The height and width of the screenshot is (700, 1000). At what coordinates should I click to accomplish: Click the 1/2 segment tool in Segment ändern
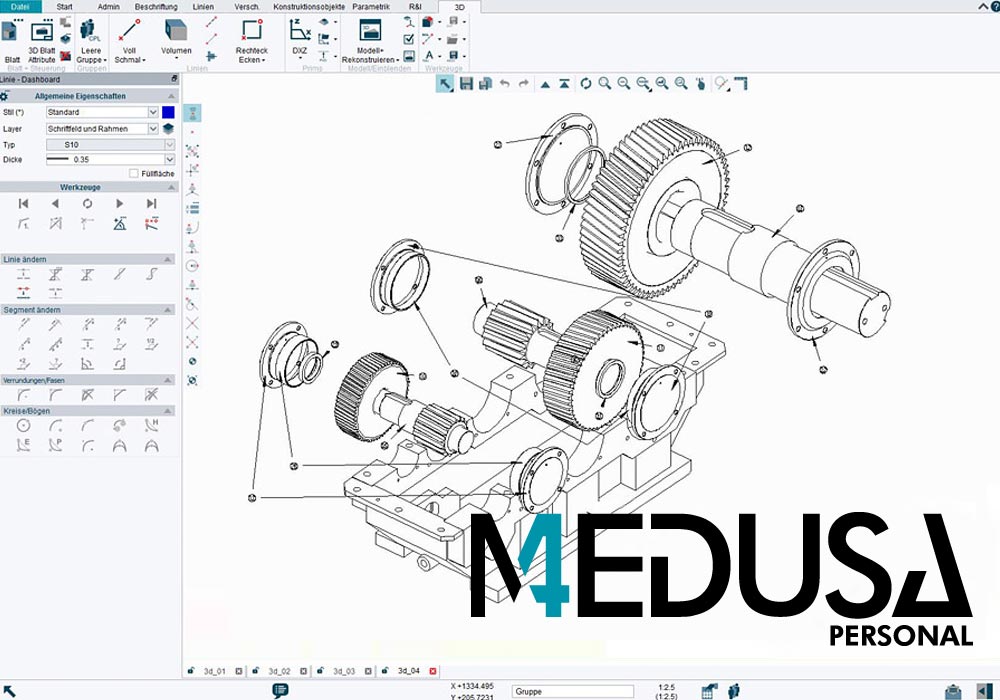[x=151, y=344]
